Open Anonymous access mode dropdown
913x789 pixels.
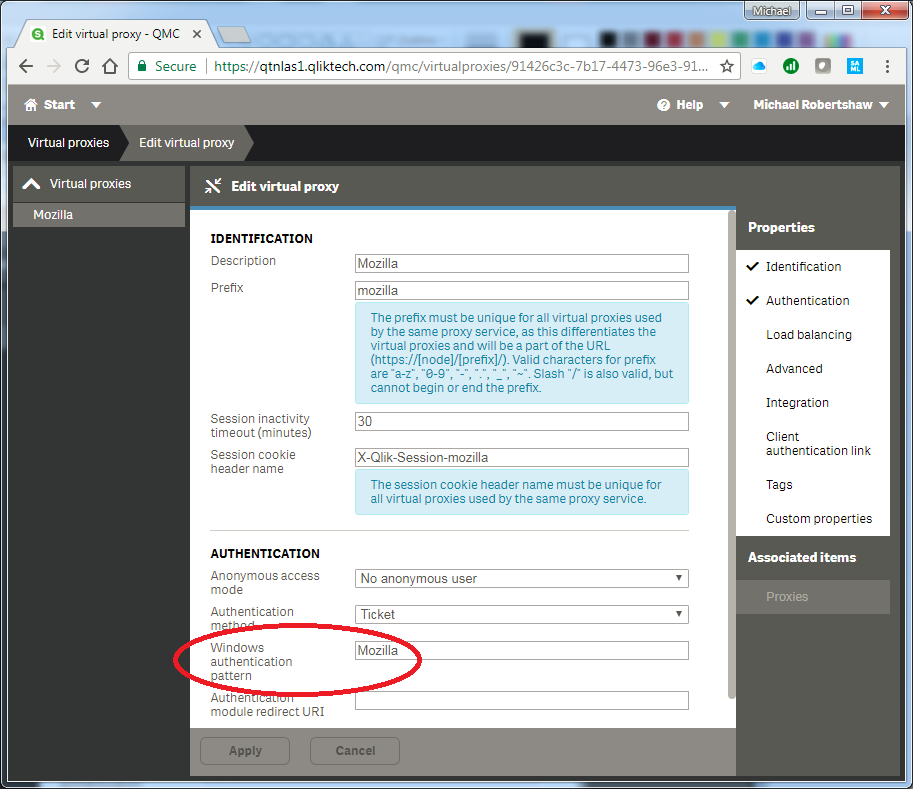click(x=522, y=578)
